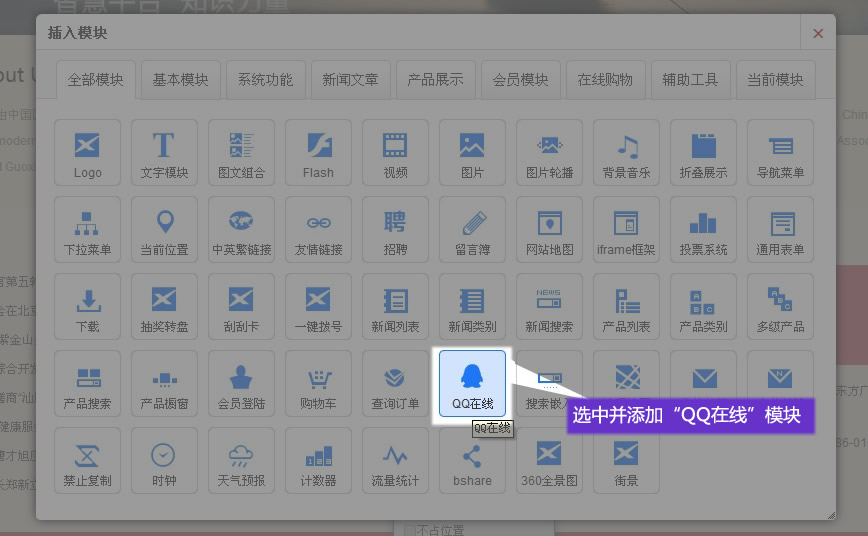868x536 pixels.
Task: Choose the Flash module icon
Action: (318, 152)
